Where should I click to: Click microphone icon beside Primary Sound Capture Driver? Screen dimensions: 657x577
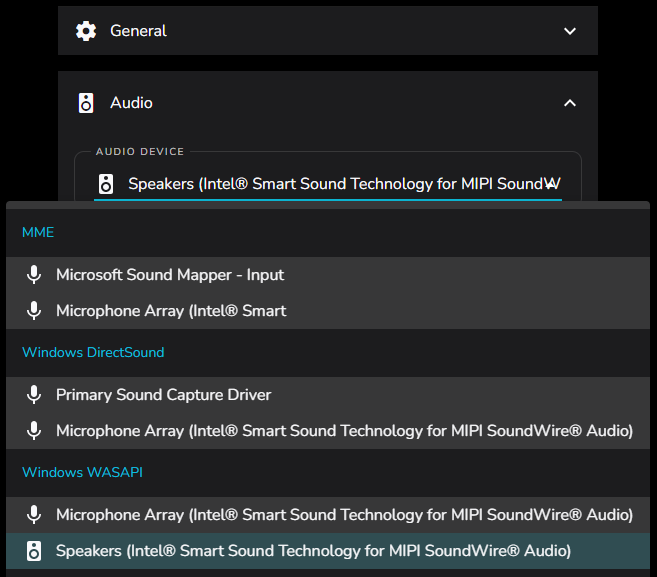[34, 395]
